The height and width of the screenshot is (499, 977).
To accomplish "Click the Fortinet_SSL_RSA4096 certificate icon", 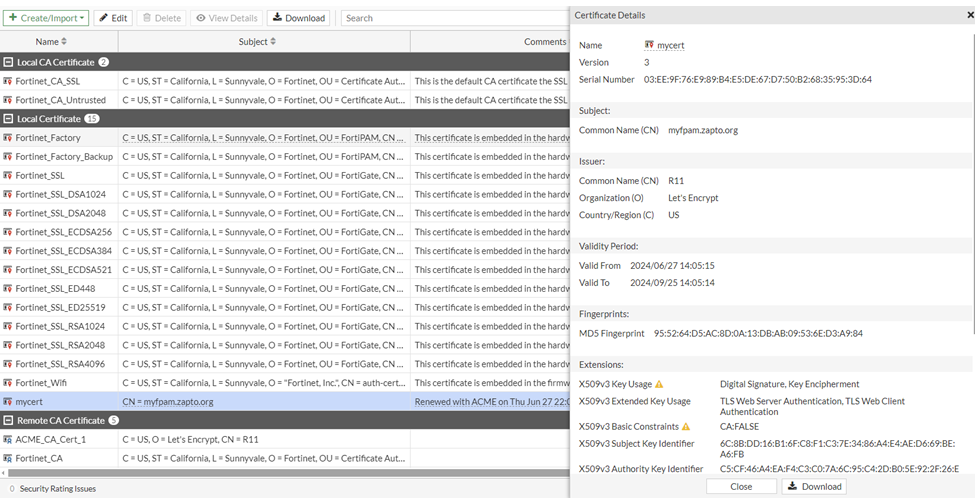I will (7, 364).
